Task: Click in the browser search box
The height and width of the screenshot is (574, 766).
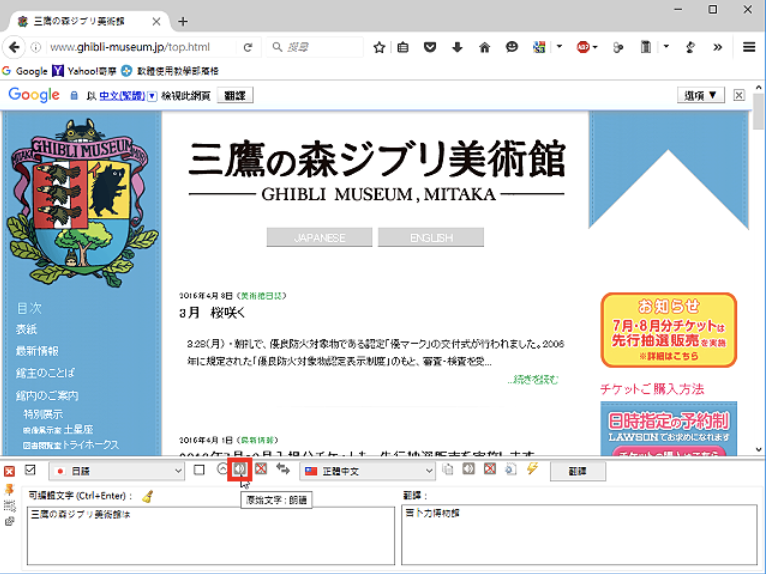Action: pyautogui.click(x=315, y=47)
